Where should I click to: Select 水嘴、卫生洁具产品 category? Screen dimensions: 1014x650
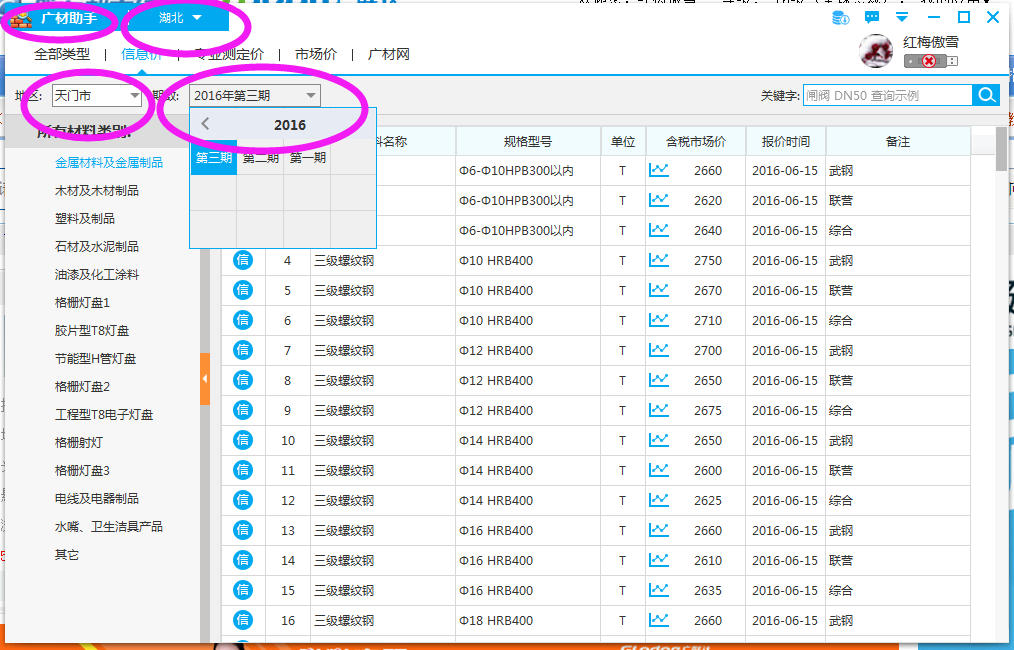tap(109, 526)
